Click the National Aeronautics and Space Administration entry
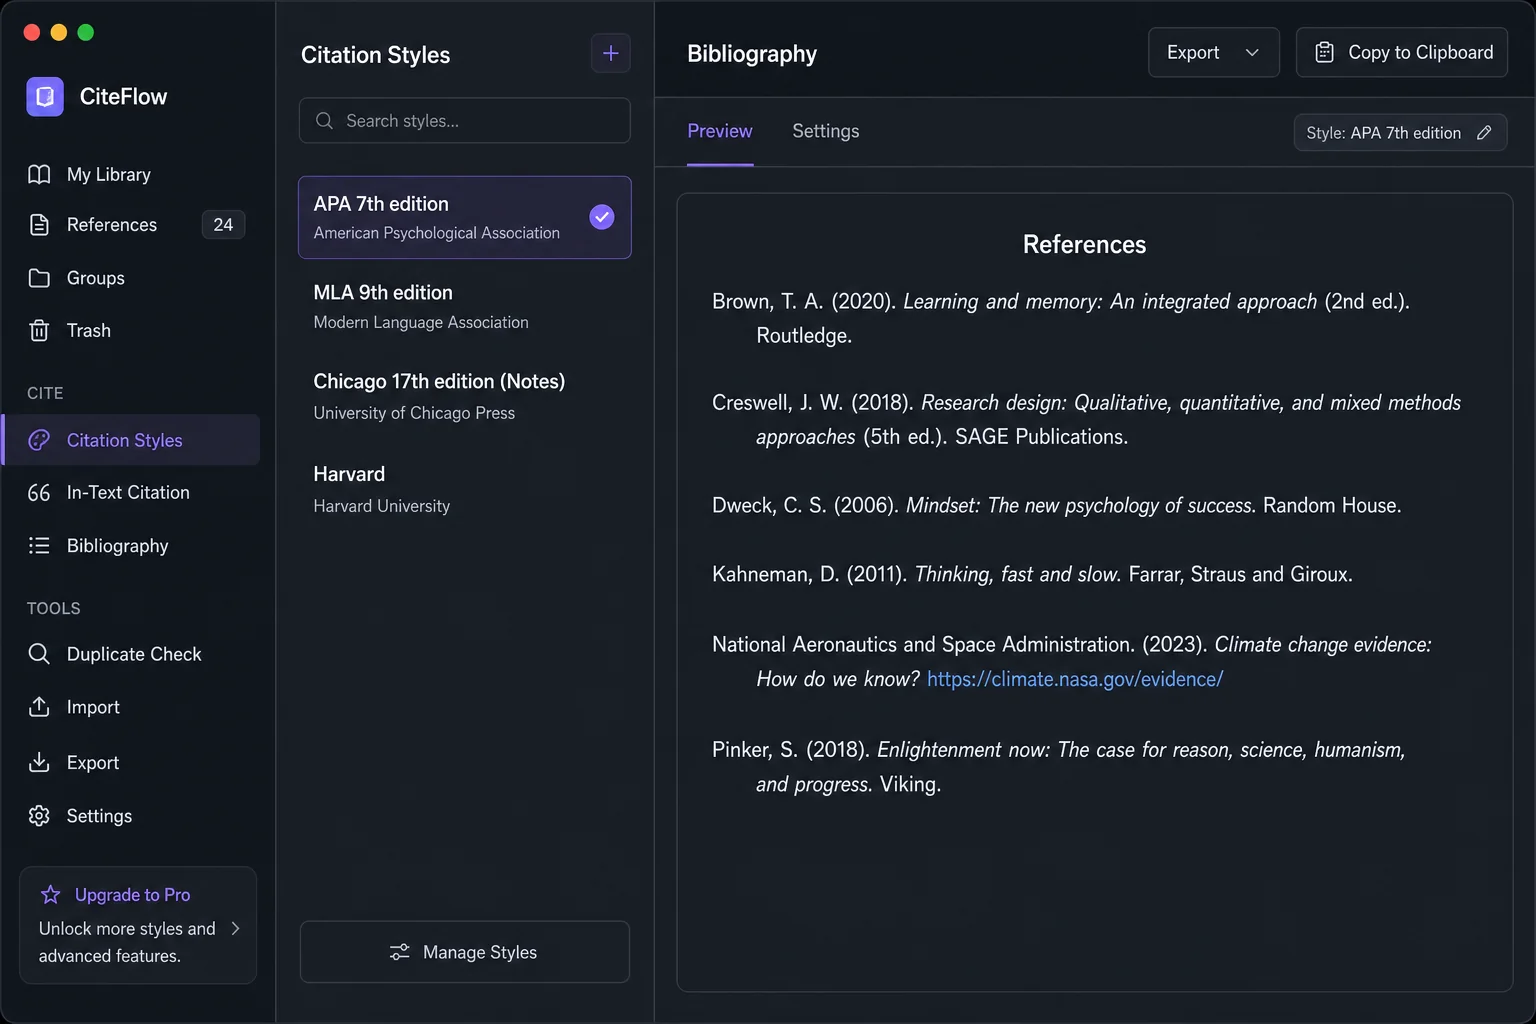Screen dimensions: 1536x1024 (x=1071, y=662)
